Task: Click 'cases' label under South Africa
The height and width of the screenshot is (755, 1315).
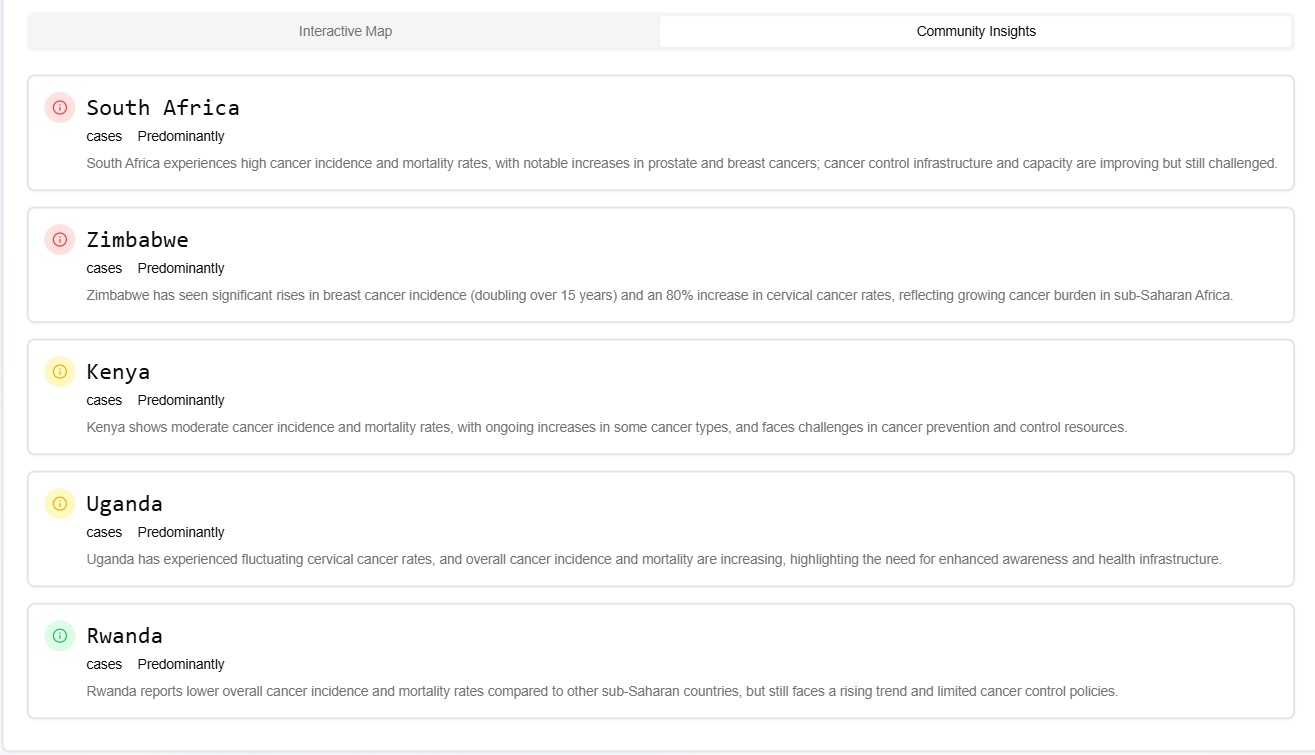Action: pyautogui.click(x=104, y=136)
